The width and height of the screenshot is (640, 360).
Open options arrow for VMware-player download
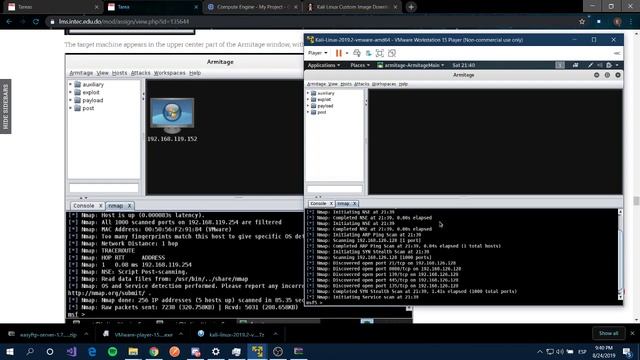pyautogui.click(x=181, y=334)
